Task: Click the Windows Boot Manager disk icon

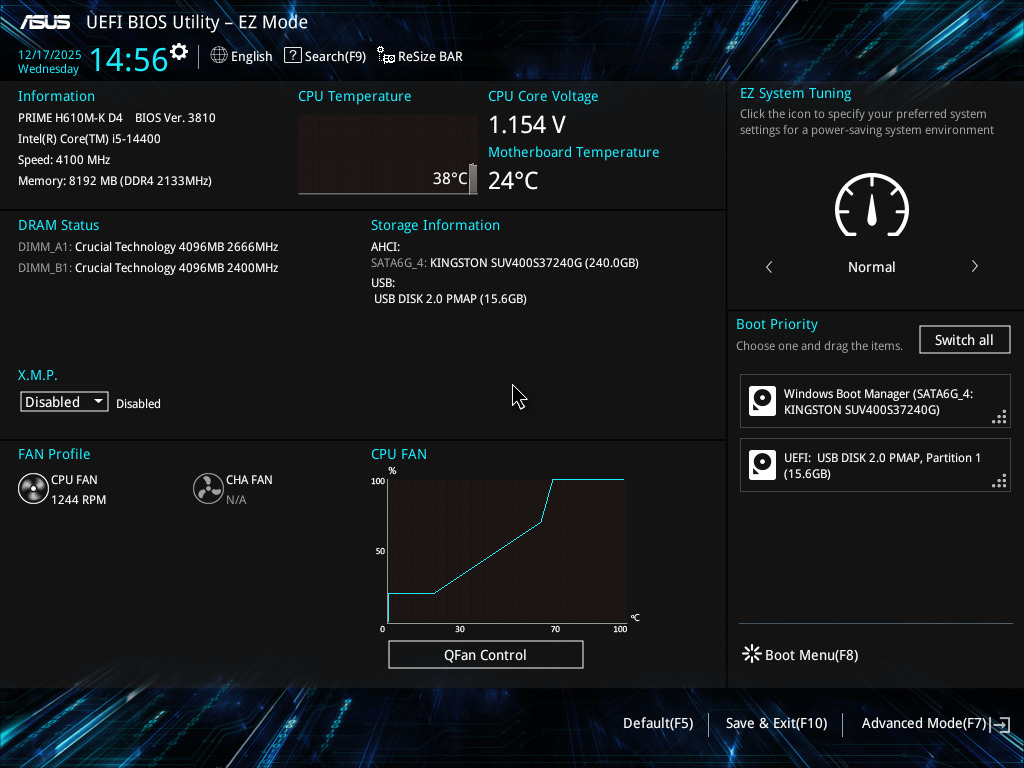Action: 762,401
